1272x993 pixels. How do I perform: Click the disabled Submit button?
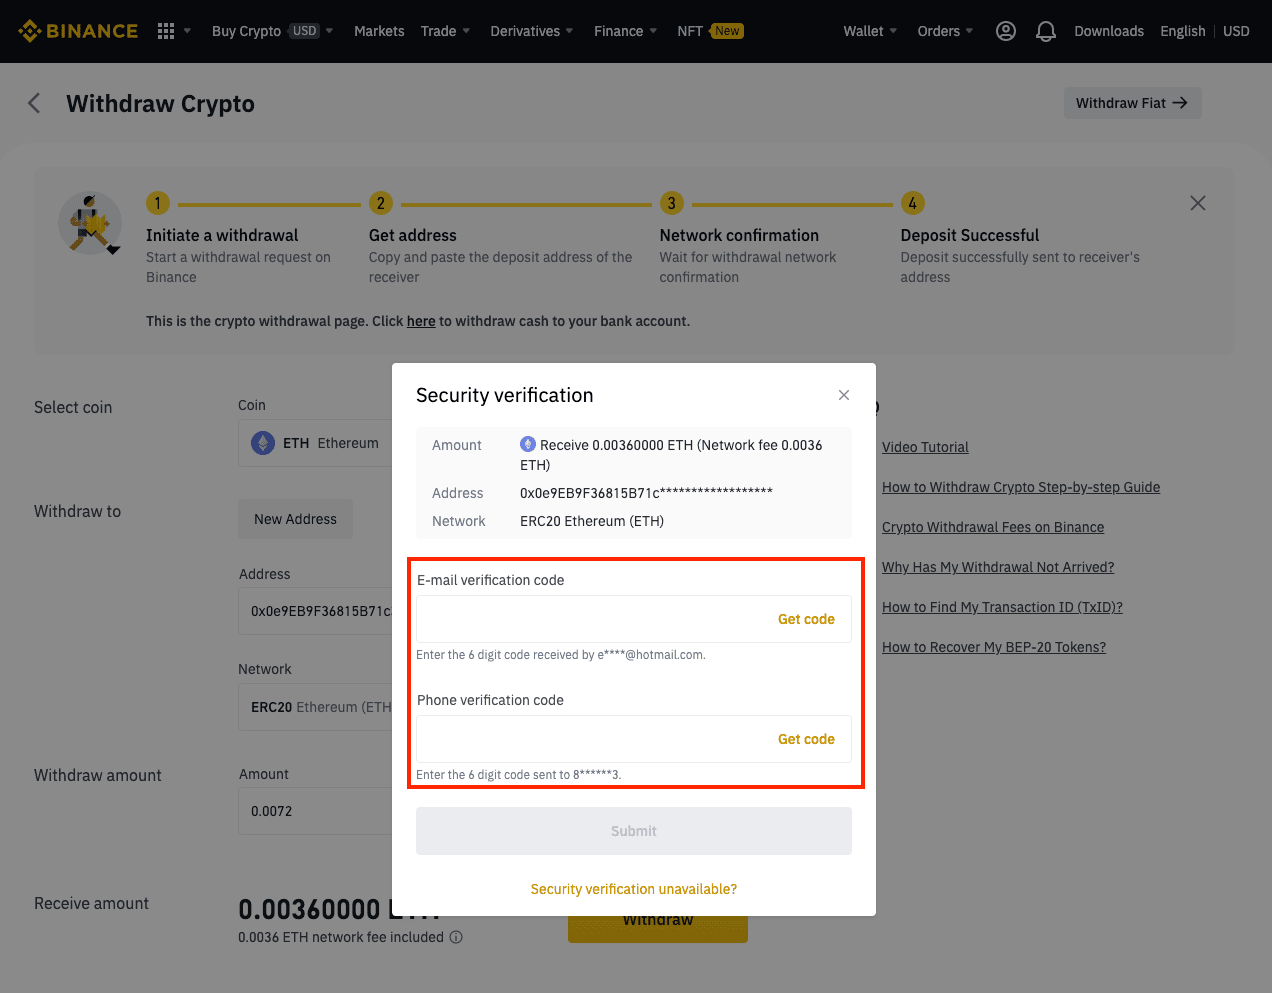pyautogui.click(x=634, y=831)
